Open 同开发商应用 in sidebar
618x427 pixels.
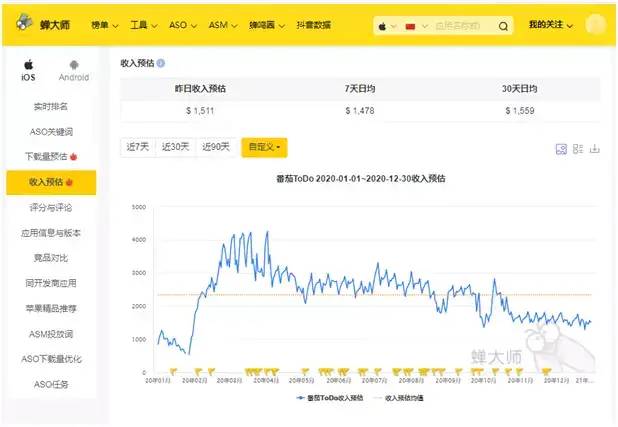[x=51, y=283]
